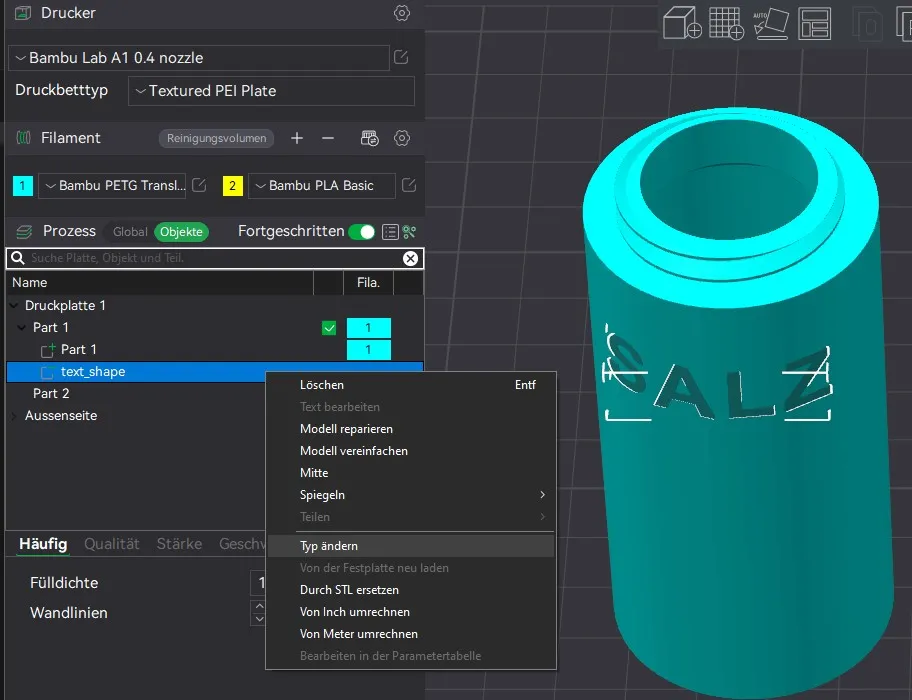Toggle the Fortgeschritten switch

click(361, 232)
